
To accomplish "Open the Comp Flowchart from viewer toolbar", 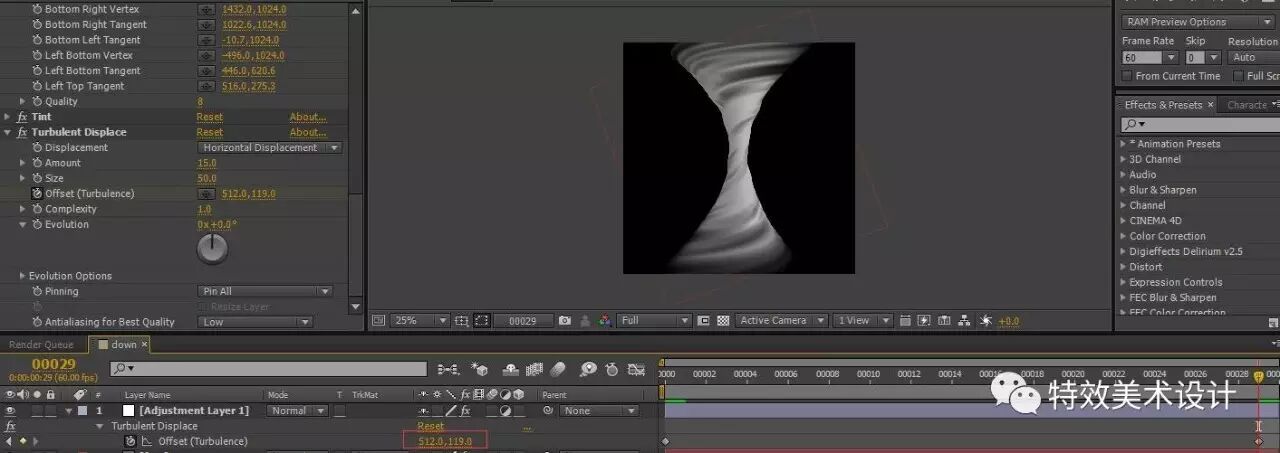I will click(963, 321).
